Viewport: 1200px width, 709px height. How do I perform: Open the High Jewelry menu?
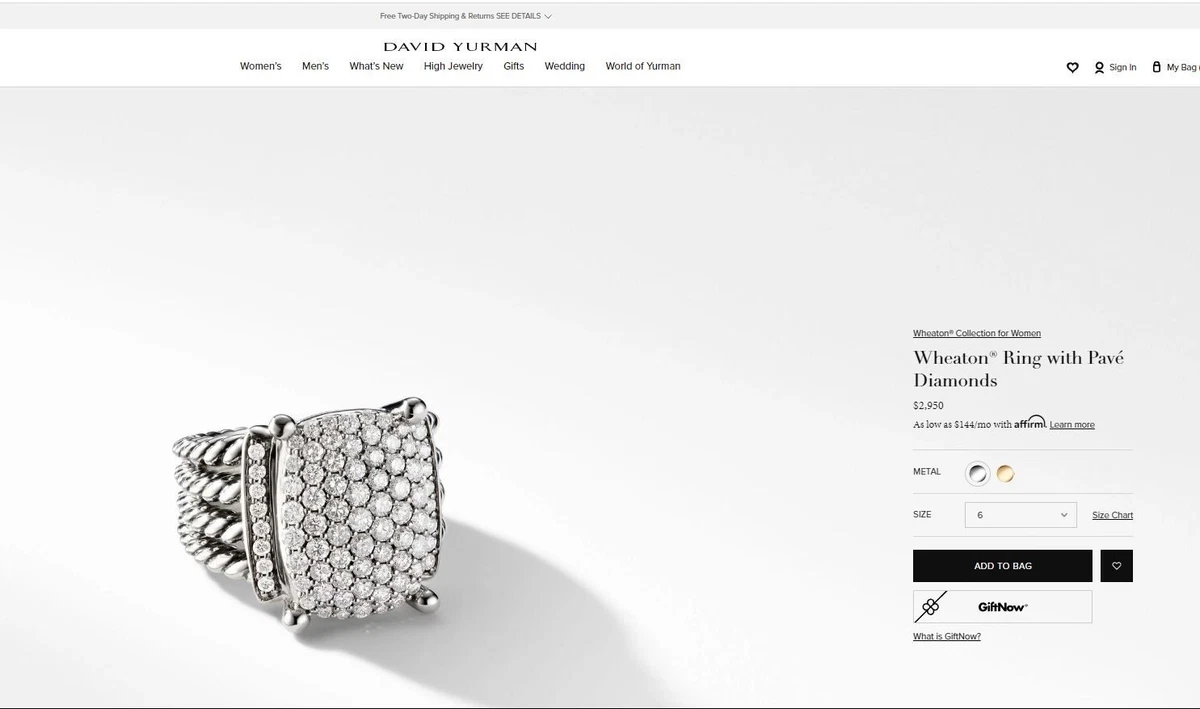(453, 66)
